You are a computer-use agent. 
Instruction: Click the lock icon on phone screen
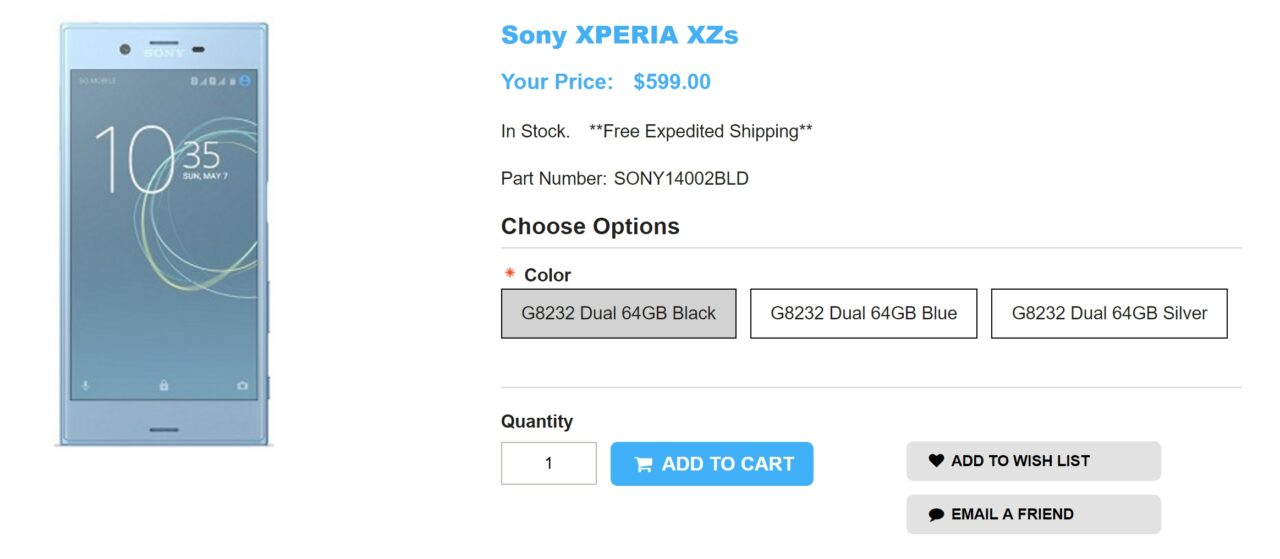tap(163, 384)
